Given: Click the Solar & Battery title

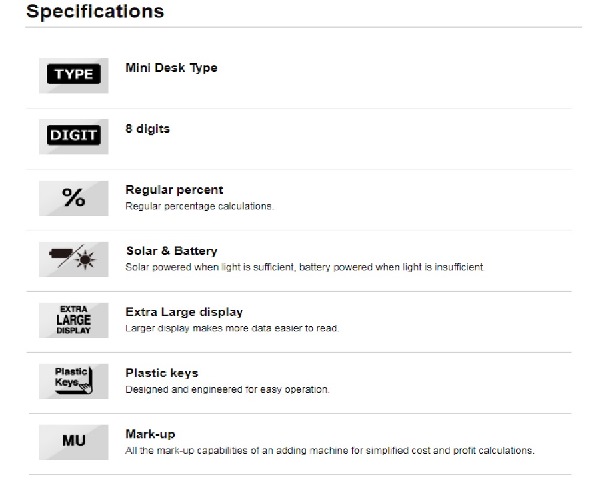Looking at the screenshot, I should pos(172,251).
